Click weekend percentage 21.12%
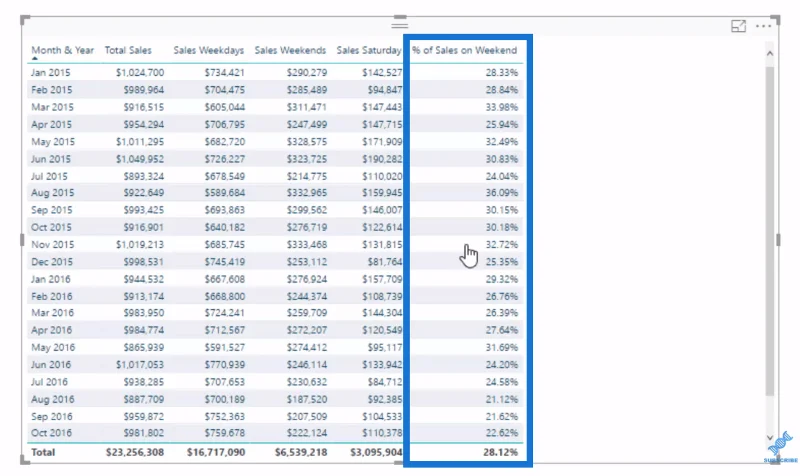The height and width of the screenshot is (476, 800). click(x=502, y=399)
